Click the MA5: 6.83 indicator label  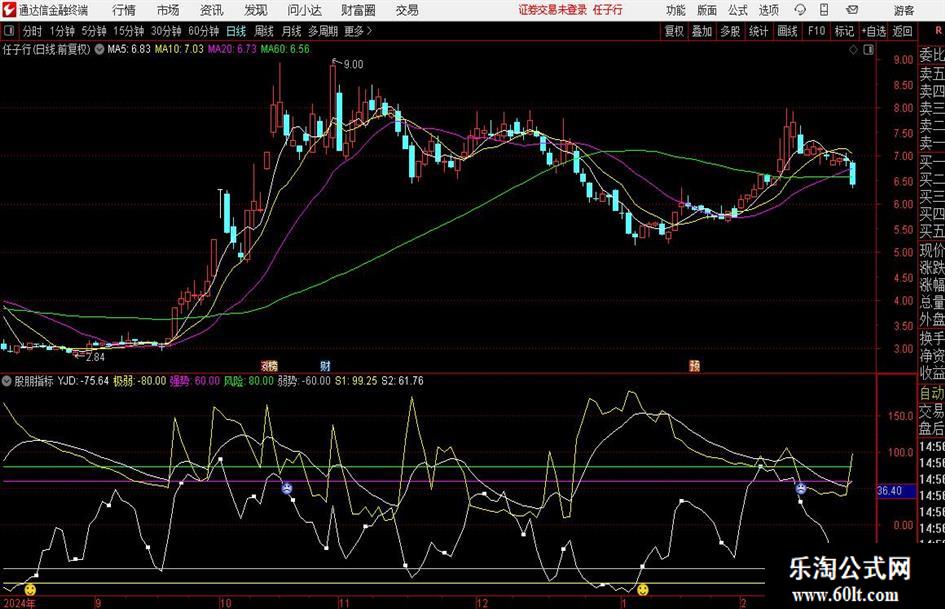point(129,49)
